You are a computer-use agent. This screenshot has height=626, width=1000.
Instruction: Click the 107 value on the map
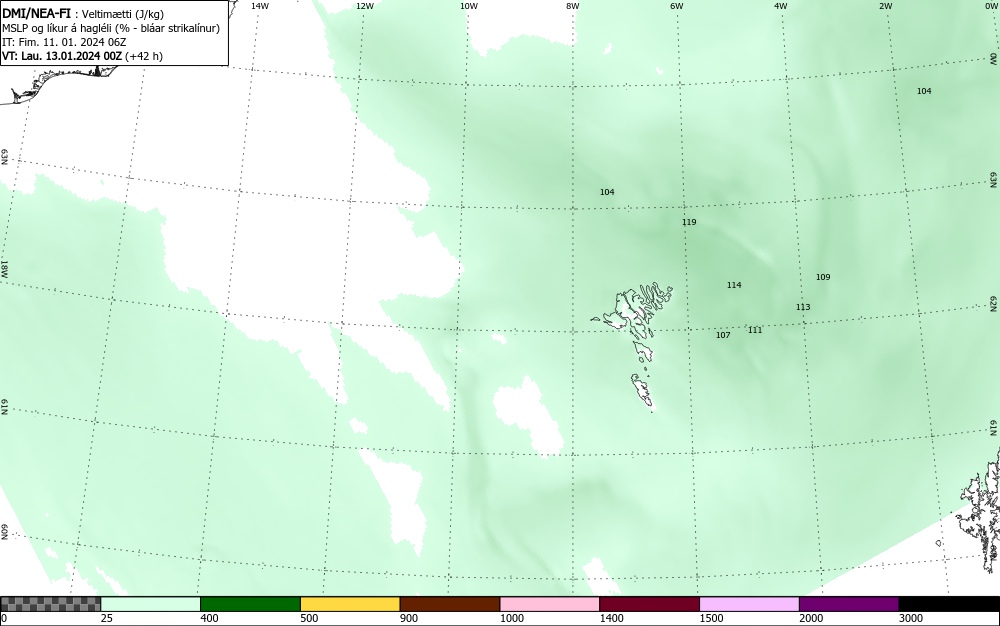click(723, 335)
